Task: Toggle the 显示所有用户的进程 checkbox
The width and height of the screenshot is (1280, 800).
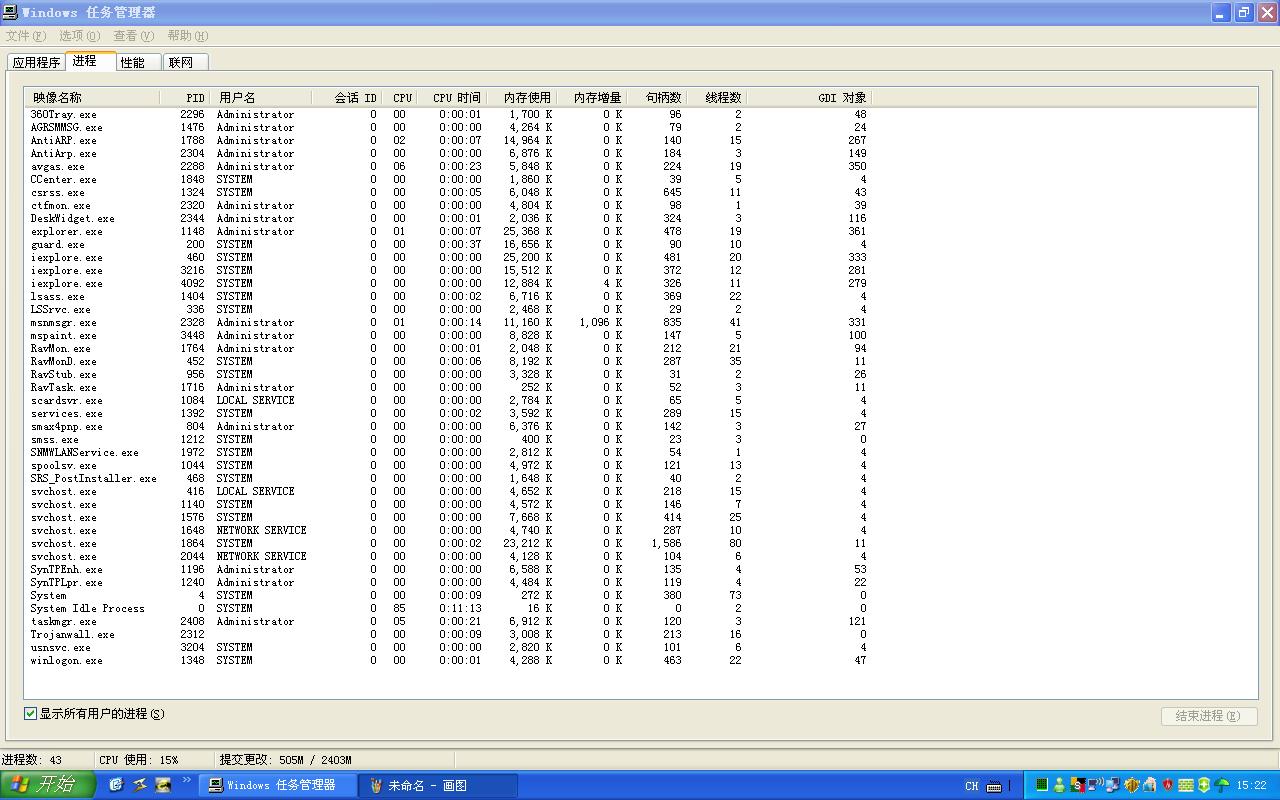Action: (x=31, y=714)
